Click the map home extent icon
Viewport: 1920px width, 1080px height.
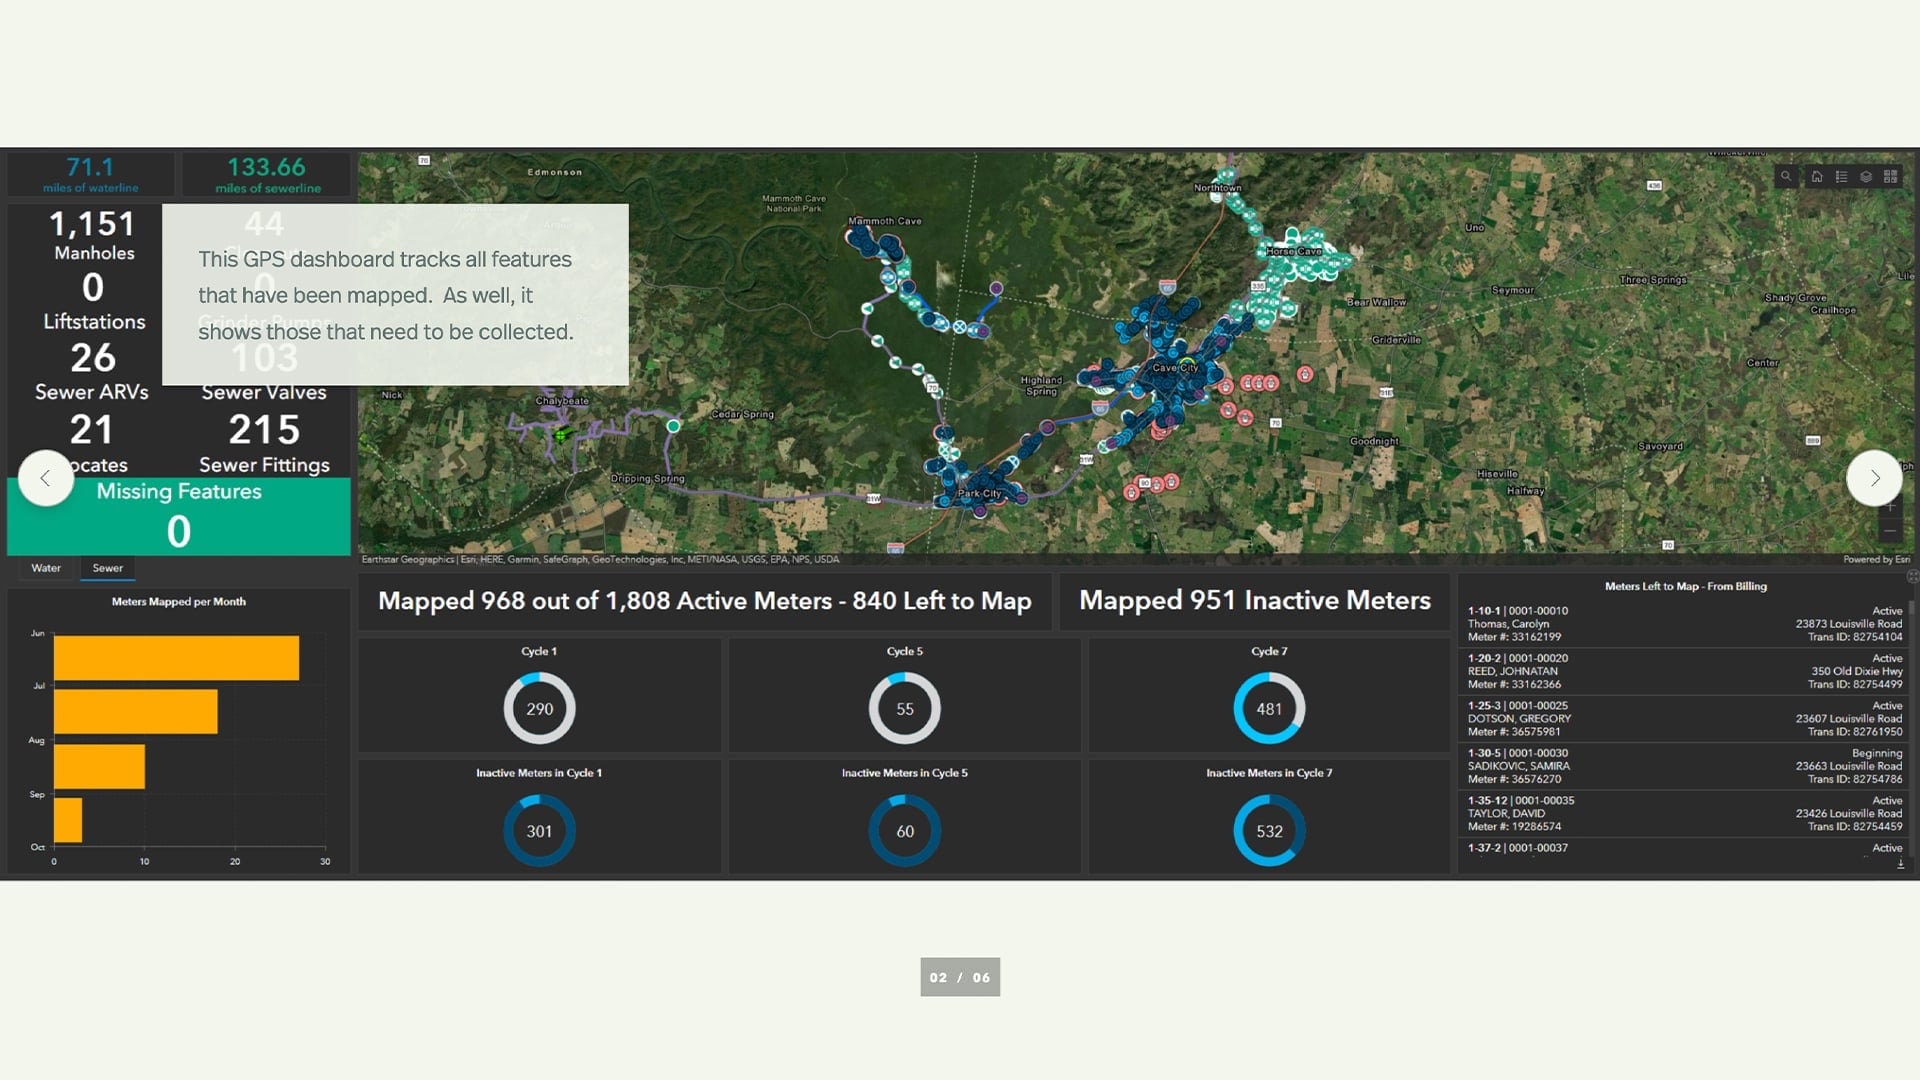[1817, 176]
